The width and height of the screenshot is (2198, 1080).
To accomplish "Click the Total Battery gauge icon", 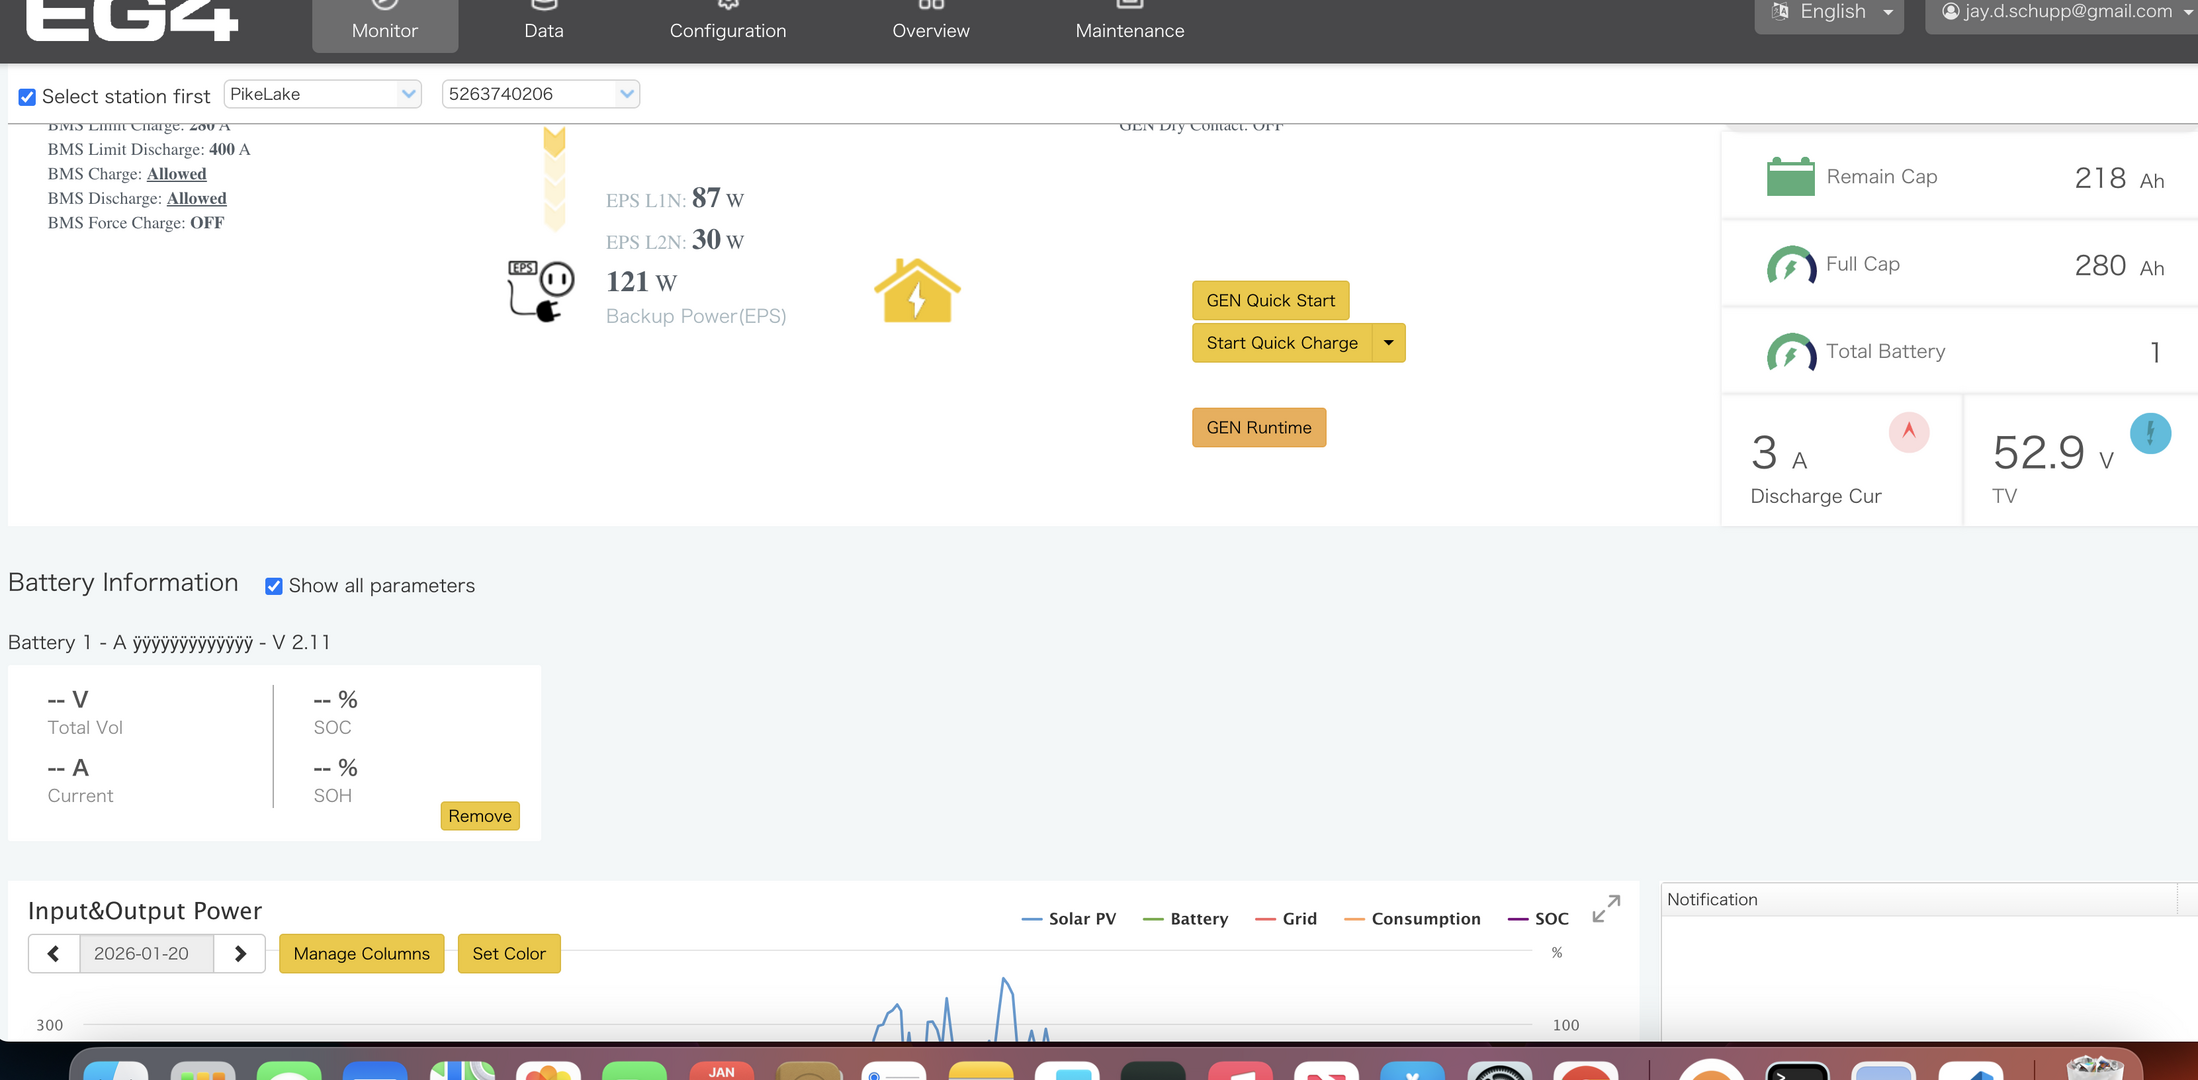I will (x=1790, y=353).
